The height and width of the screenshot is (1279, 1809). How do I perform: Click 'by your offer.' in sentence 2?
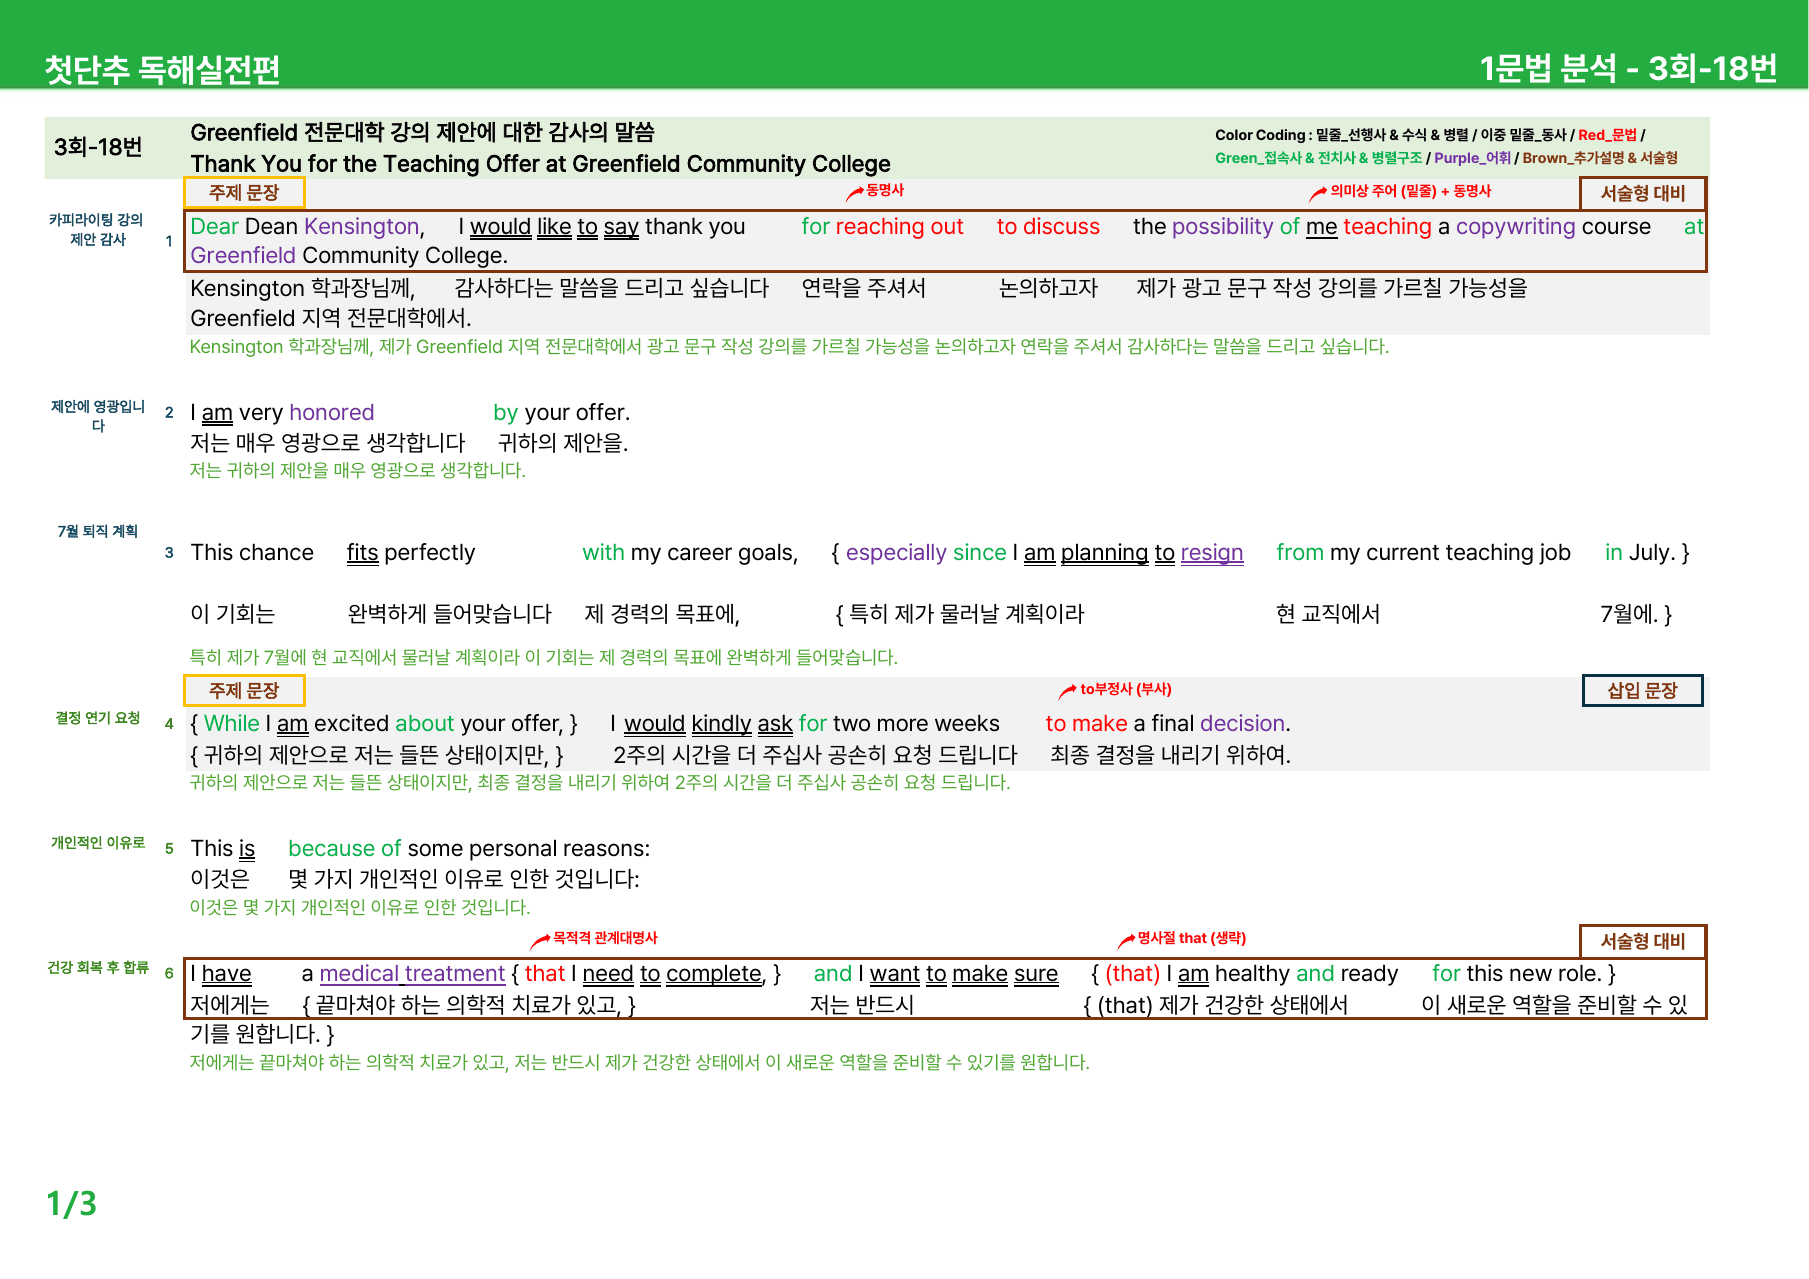(561, 413)
